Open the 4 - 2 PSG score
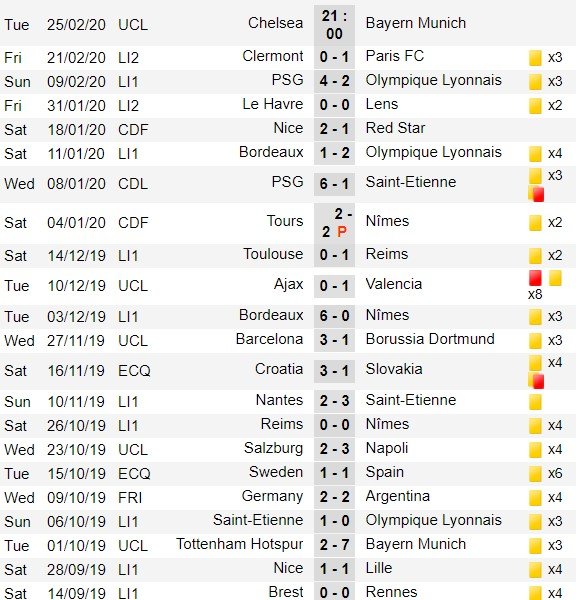 [334, 81]
